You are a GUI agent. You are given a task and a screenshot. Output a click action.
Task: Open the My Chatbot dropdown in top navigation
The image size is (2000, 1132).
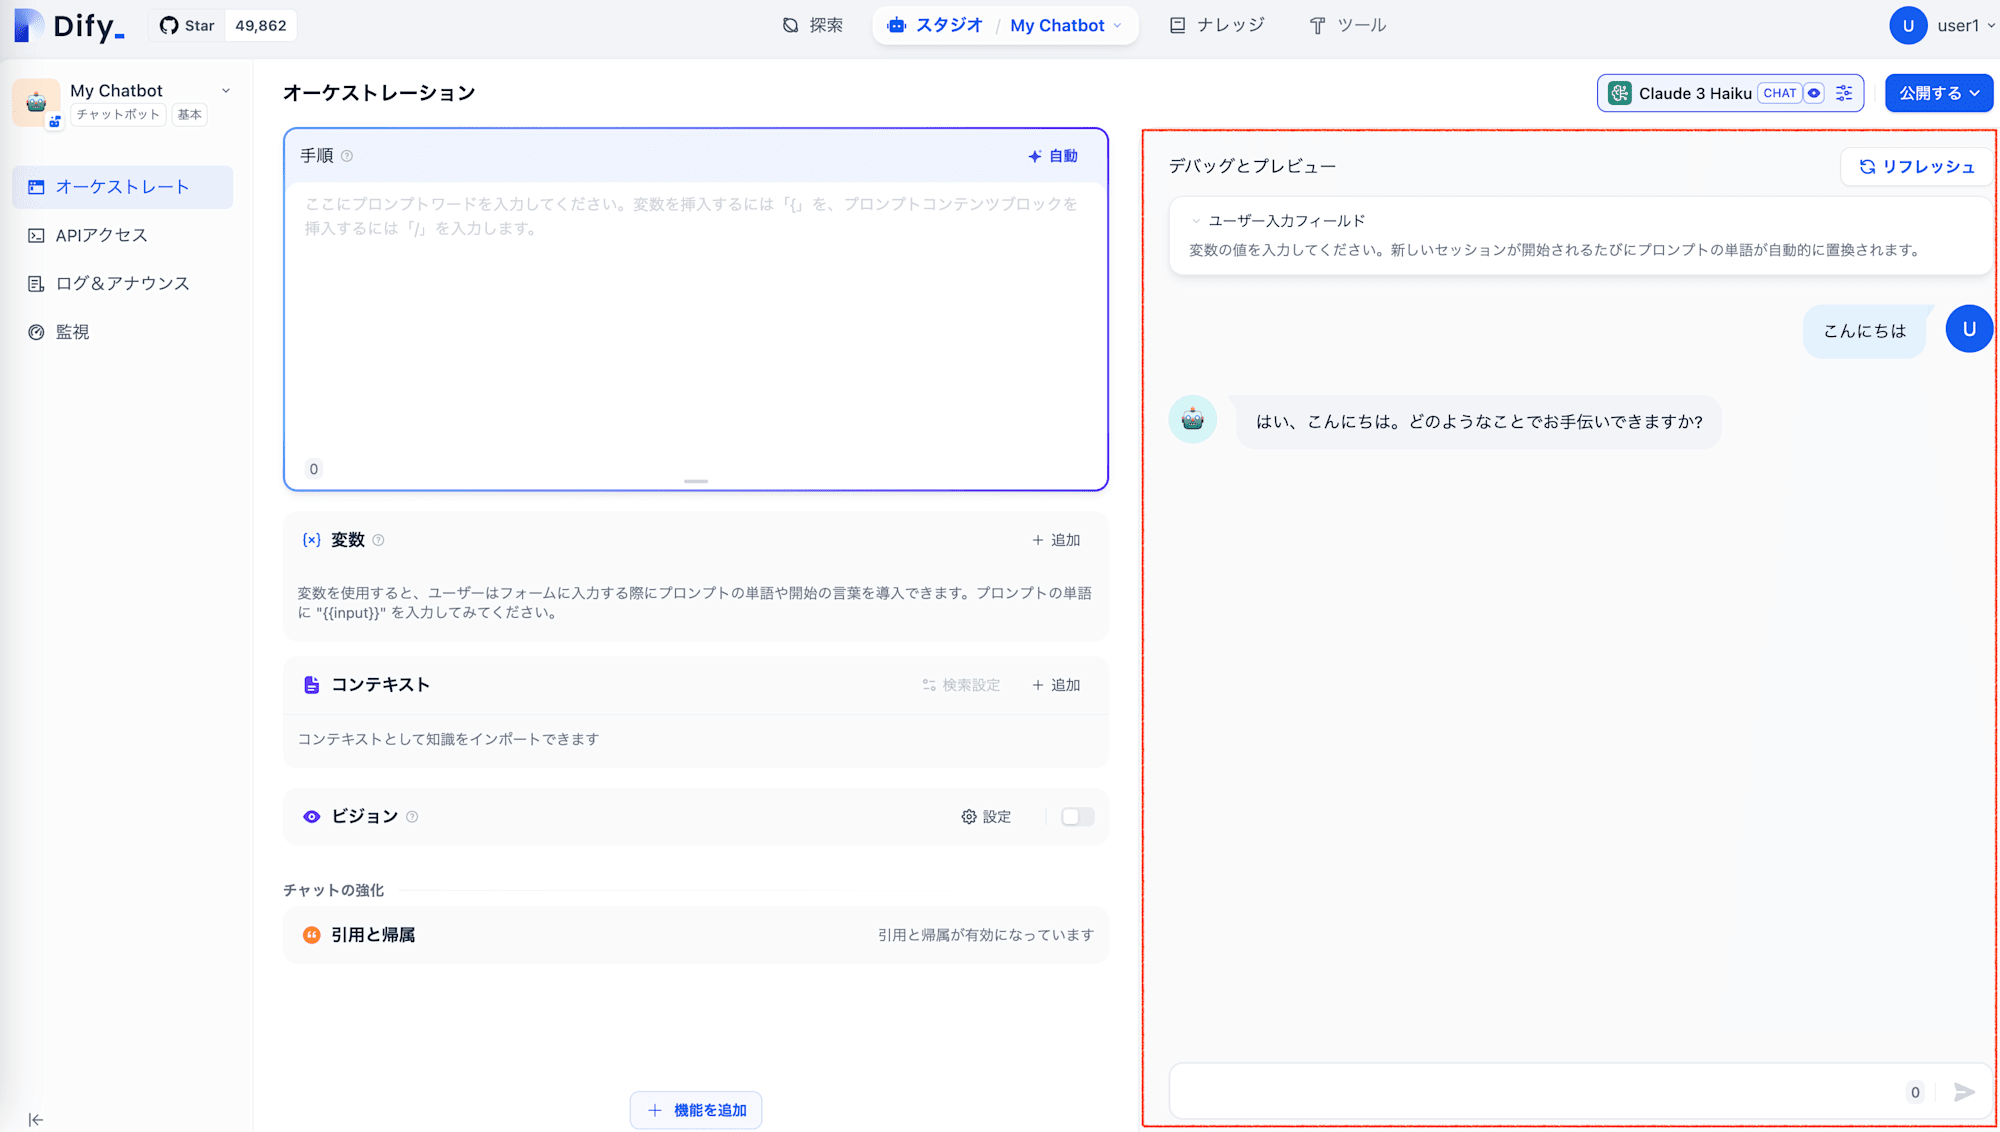[1066, 25]
